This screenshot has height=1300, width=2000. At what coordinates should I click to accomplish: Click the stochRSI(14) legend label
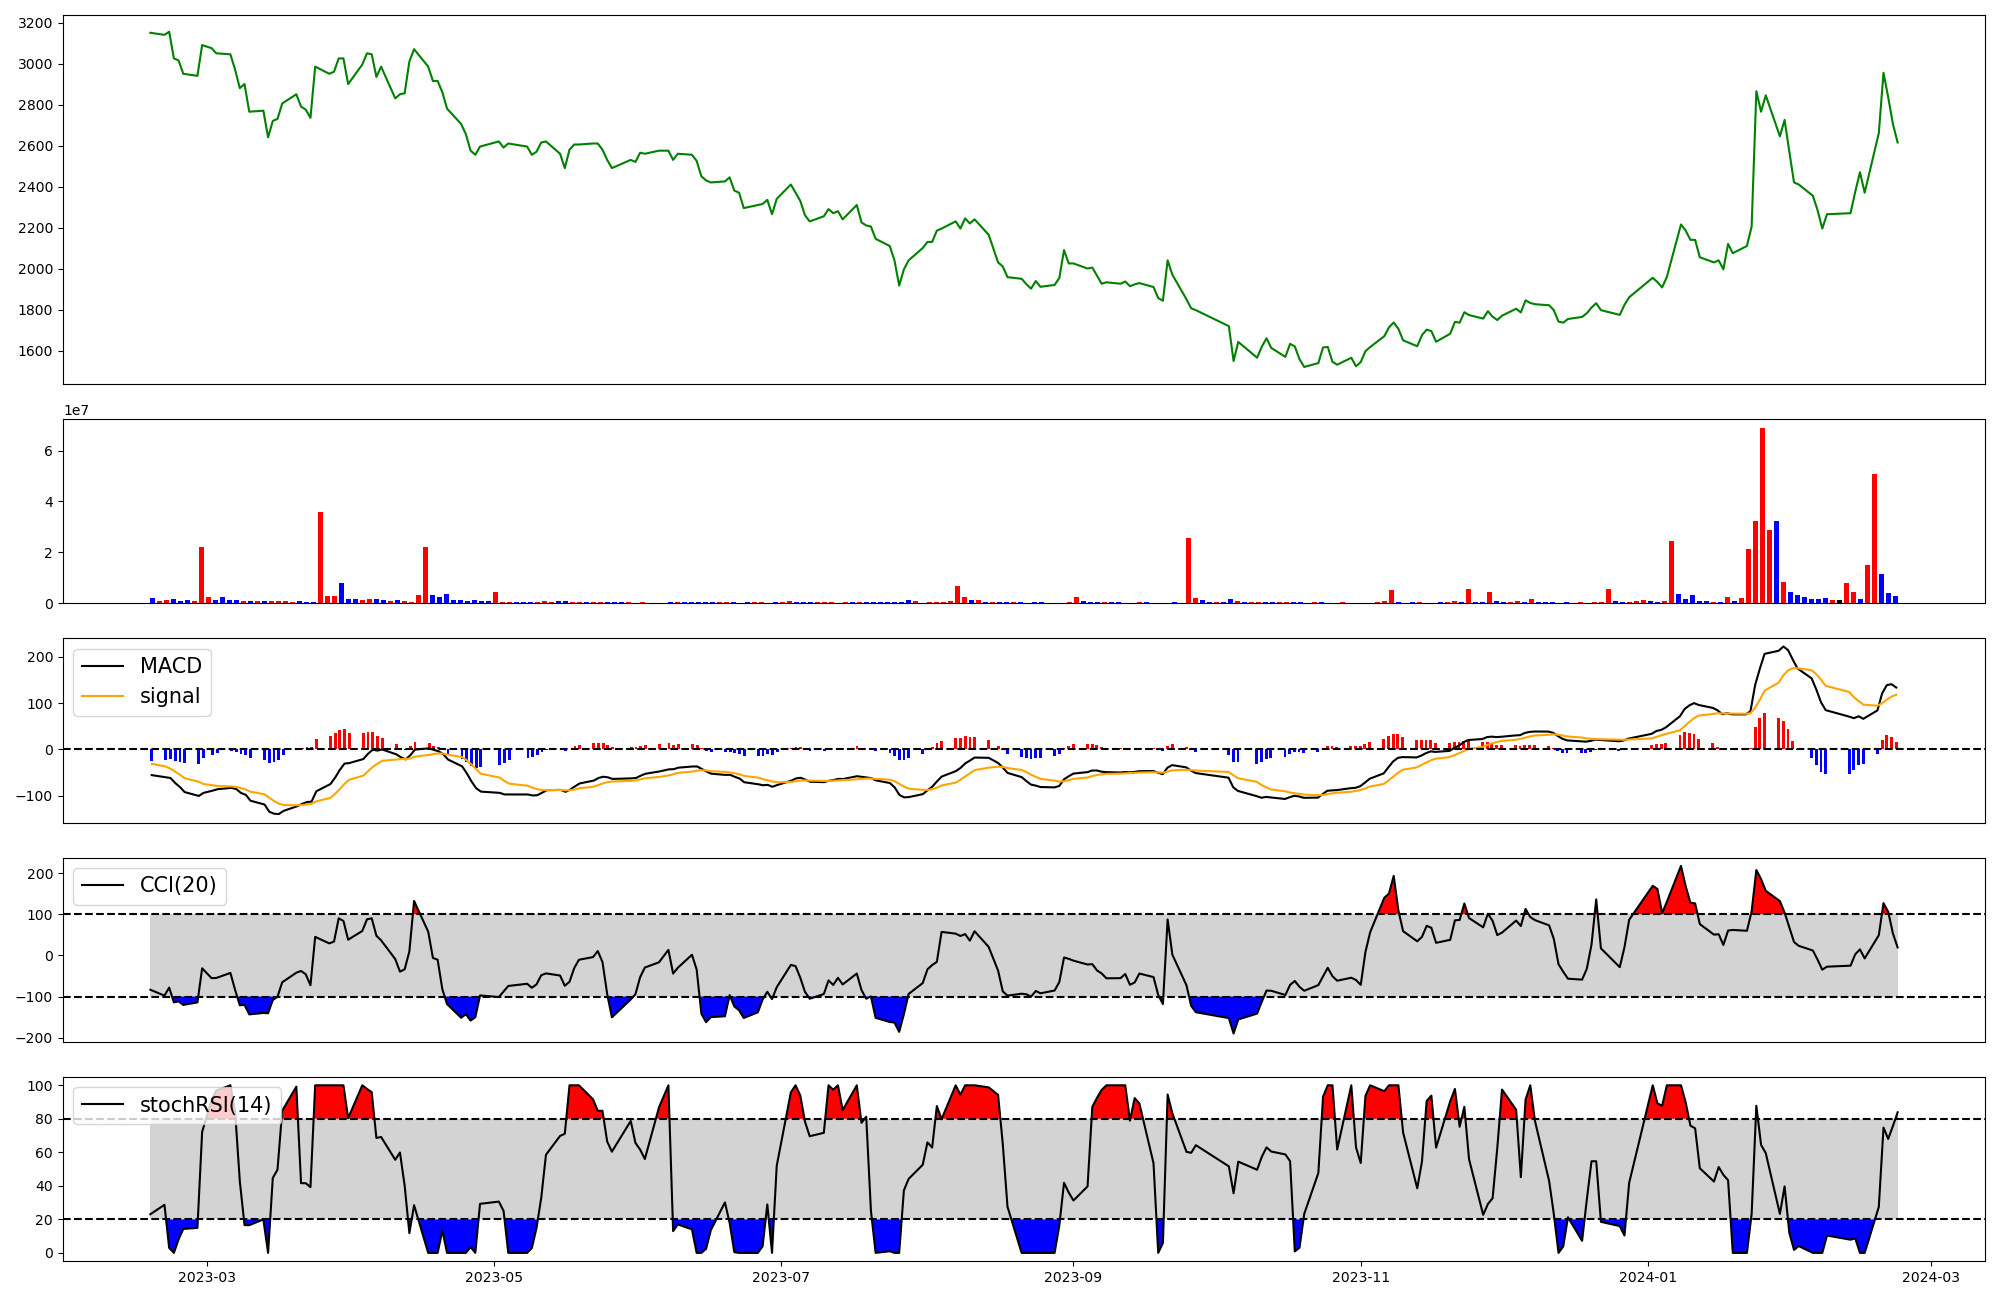(x=205, y=1104)
